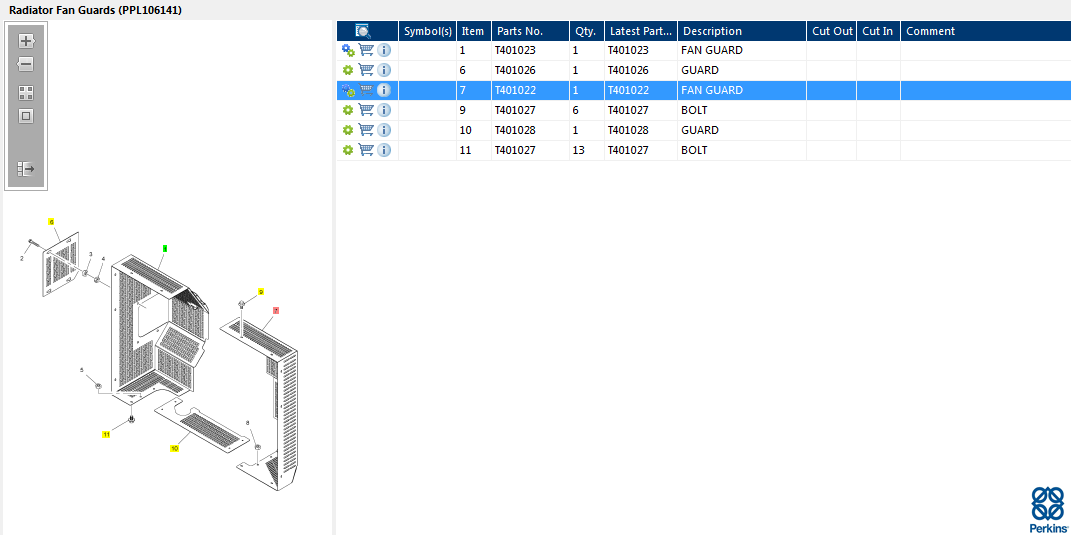Click gear icon for item 6 GUARD
Viewport: 1071px width, 535px height.
[348, 70]
